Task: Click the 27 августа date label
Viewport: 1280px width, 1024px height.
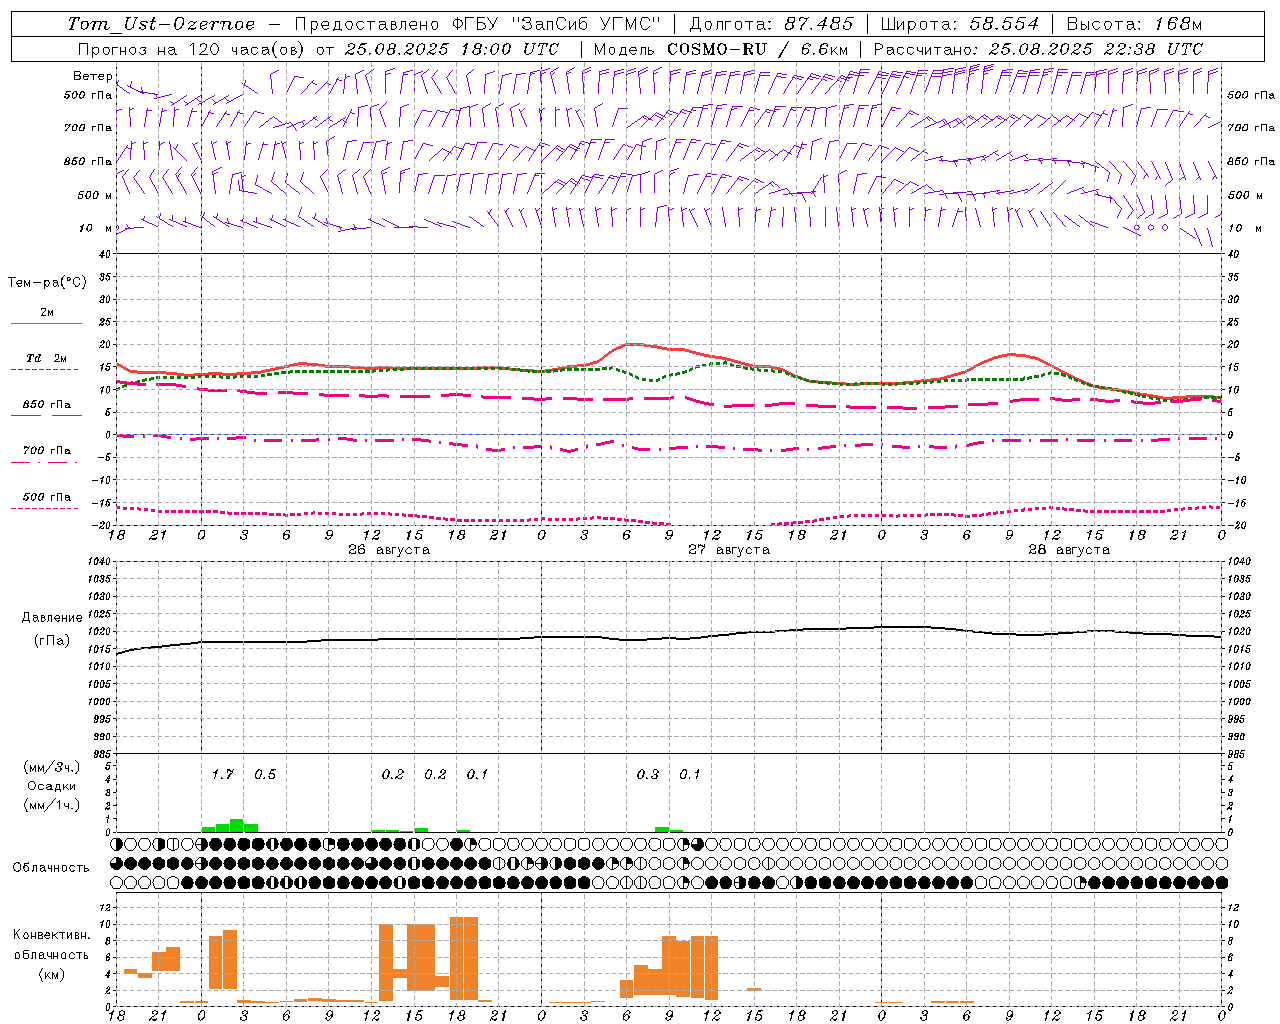Action: click(729, 550)
